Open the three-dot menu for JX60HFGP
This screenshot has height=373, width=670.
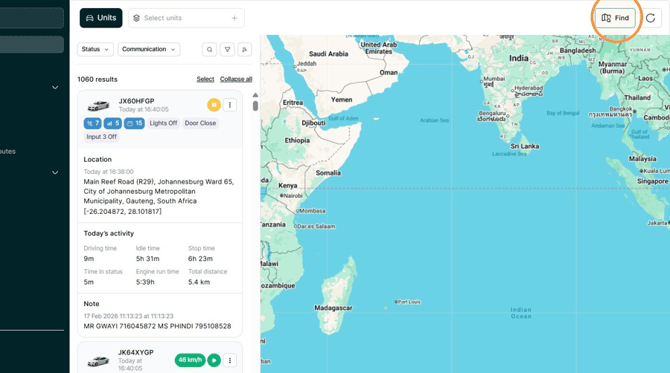230,105
